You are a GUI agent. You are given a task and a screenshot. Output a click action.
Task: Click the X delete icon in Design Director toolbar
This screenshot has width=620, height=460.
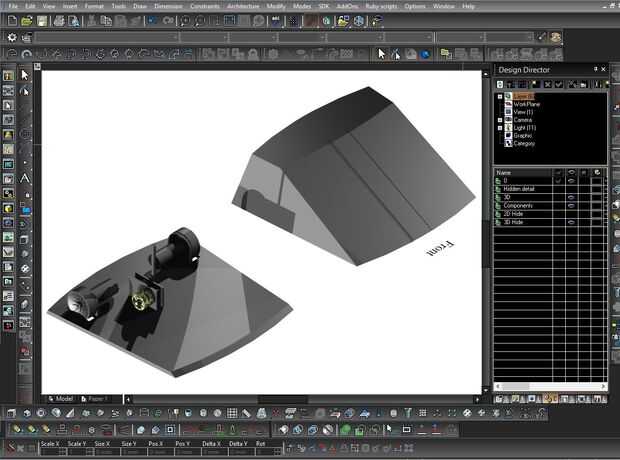pos(548,84)
